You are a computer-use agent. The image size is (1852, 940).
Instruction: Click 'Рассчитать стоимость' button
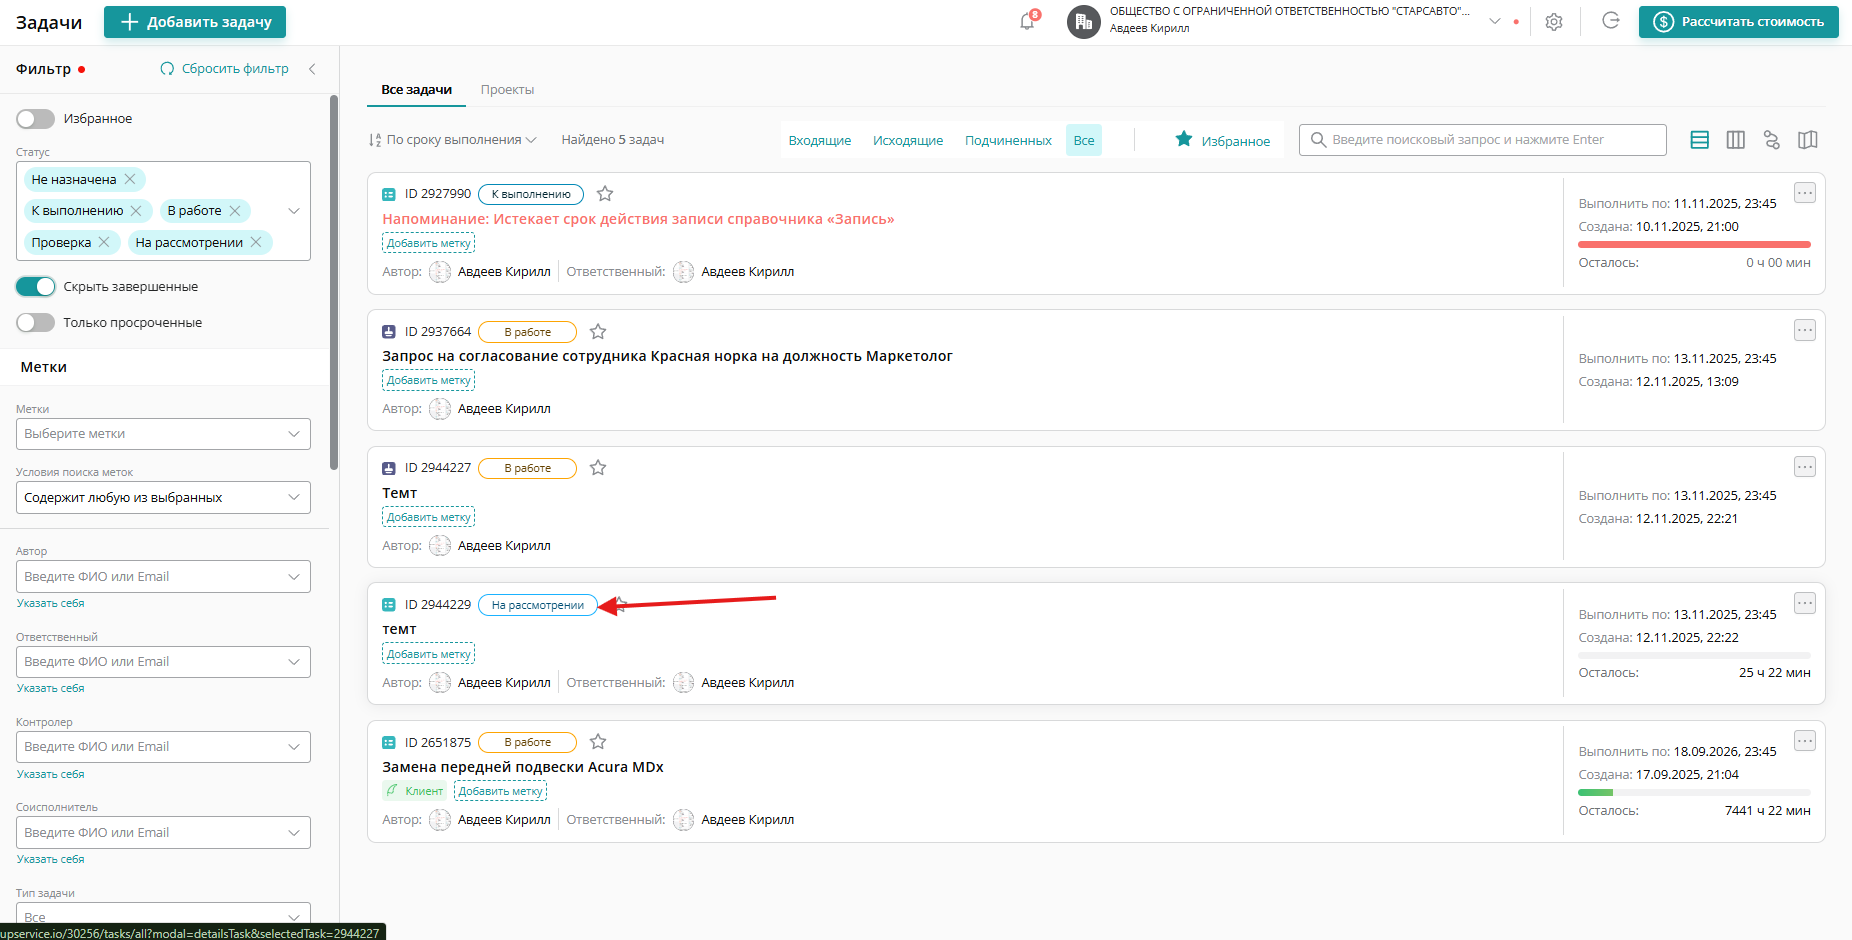(1738, 22)
